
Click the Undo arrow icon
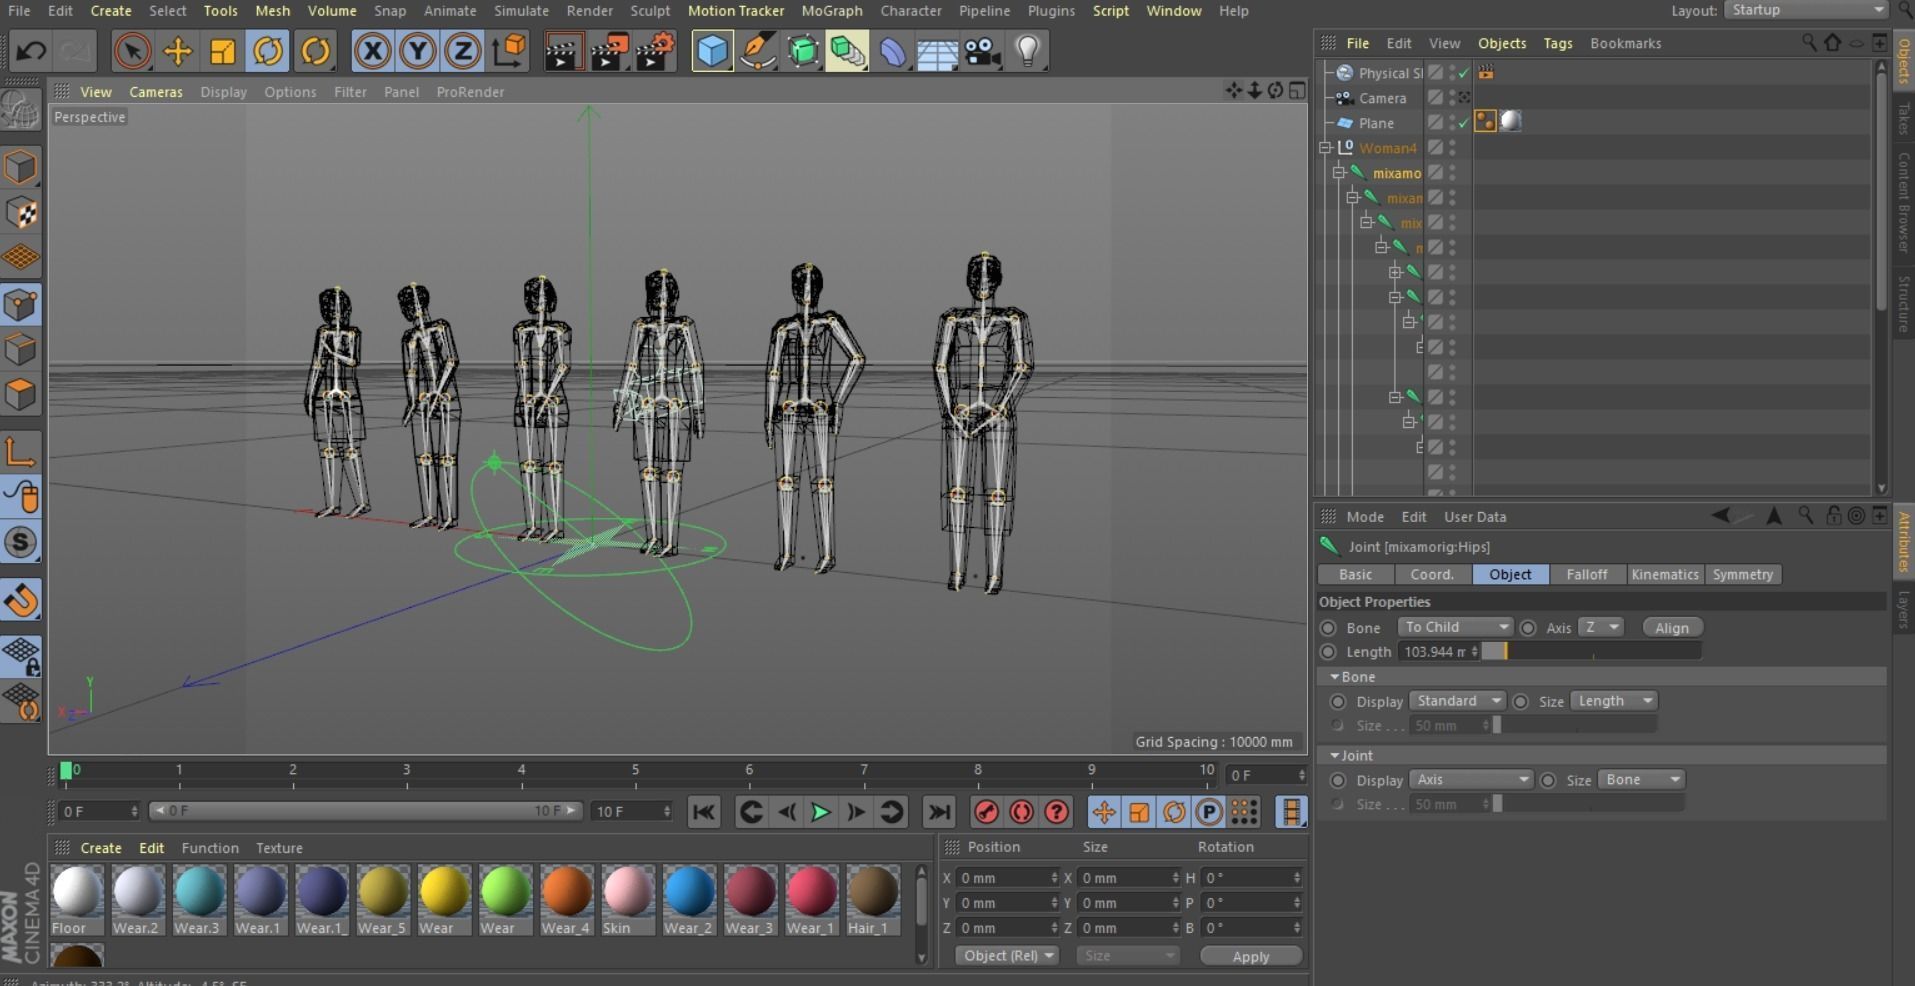[31, 51]
